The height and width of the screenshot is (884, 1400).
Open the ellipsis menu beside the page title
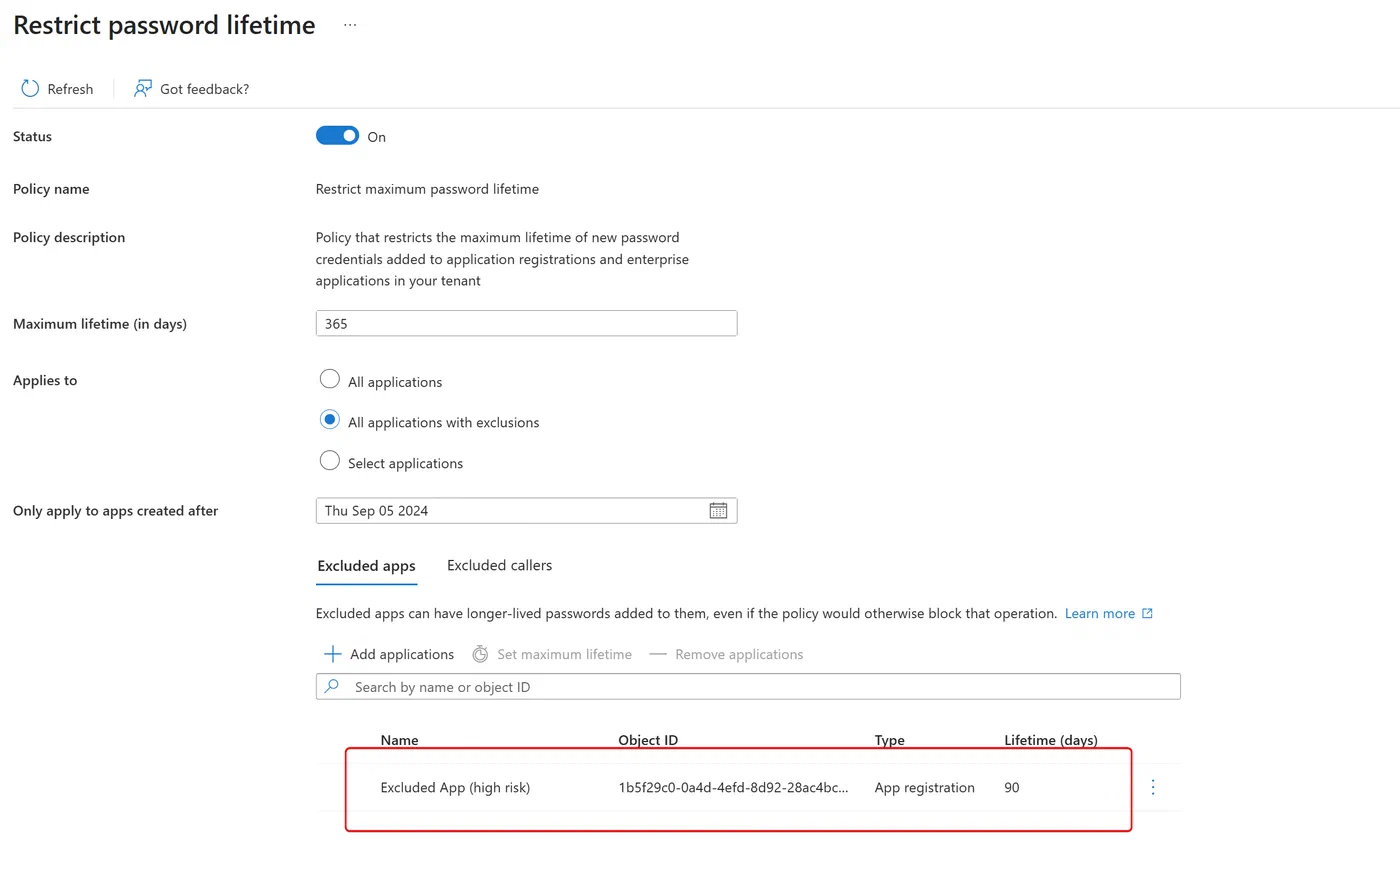click(x=350, y=25)
